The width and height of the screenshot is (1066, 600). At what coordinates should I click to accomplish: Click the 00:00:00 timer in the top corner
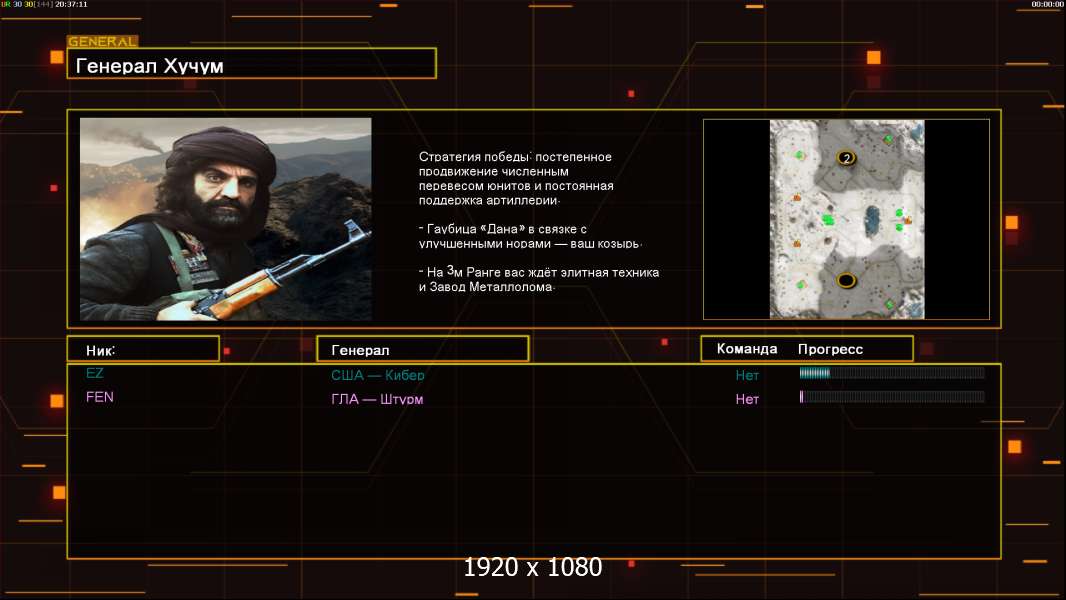click(1047, 4)
